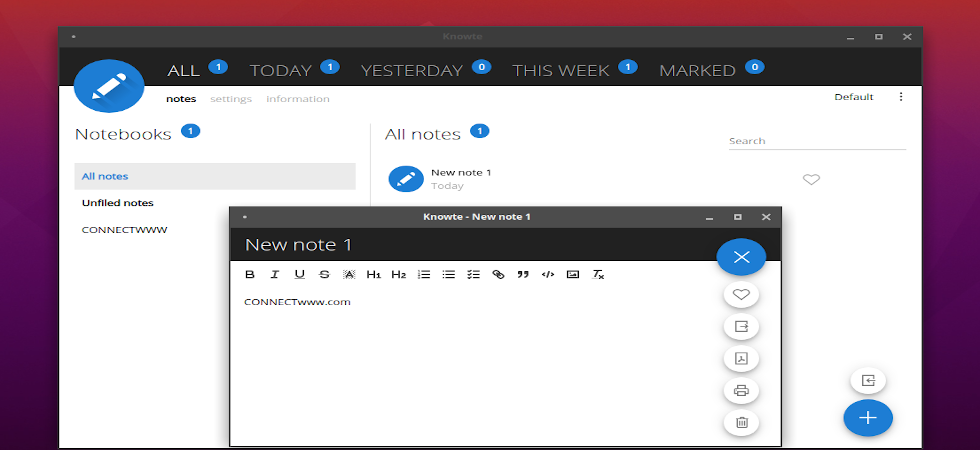
Task: Minimize the Knowte - New note 1 window
Action: click(x=709, y=218)
